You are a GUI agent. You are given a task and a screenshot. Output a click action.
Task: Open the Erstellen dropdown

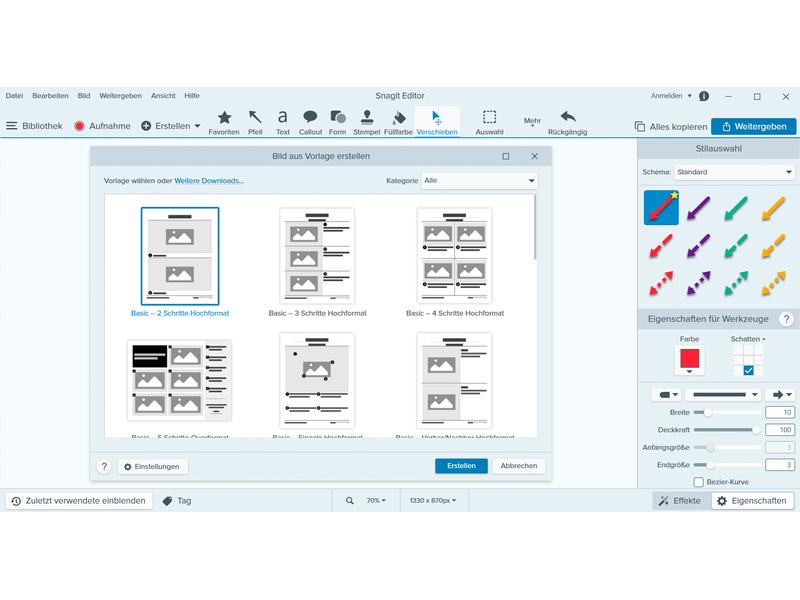[x=171, y=126]
